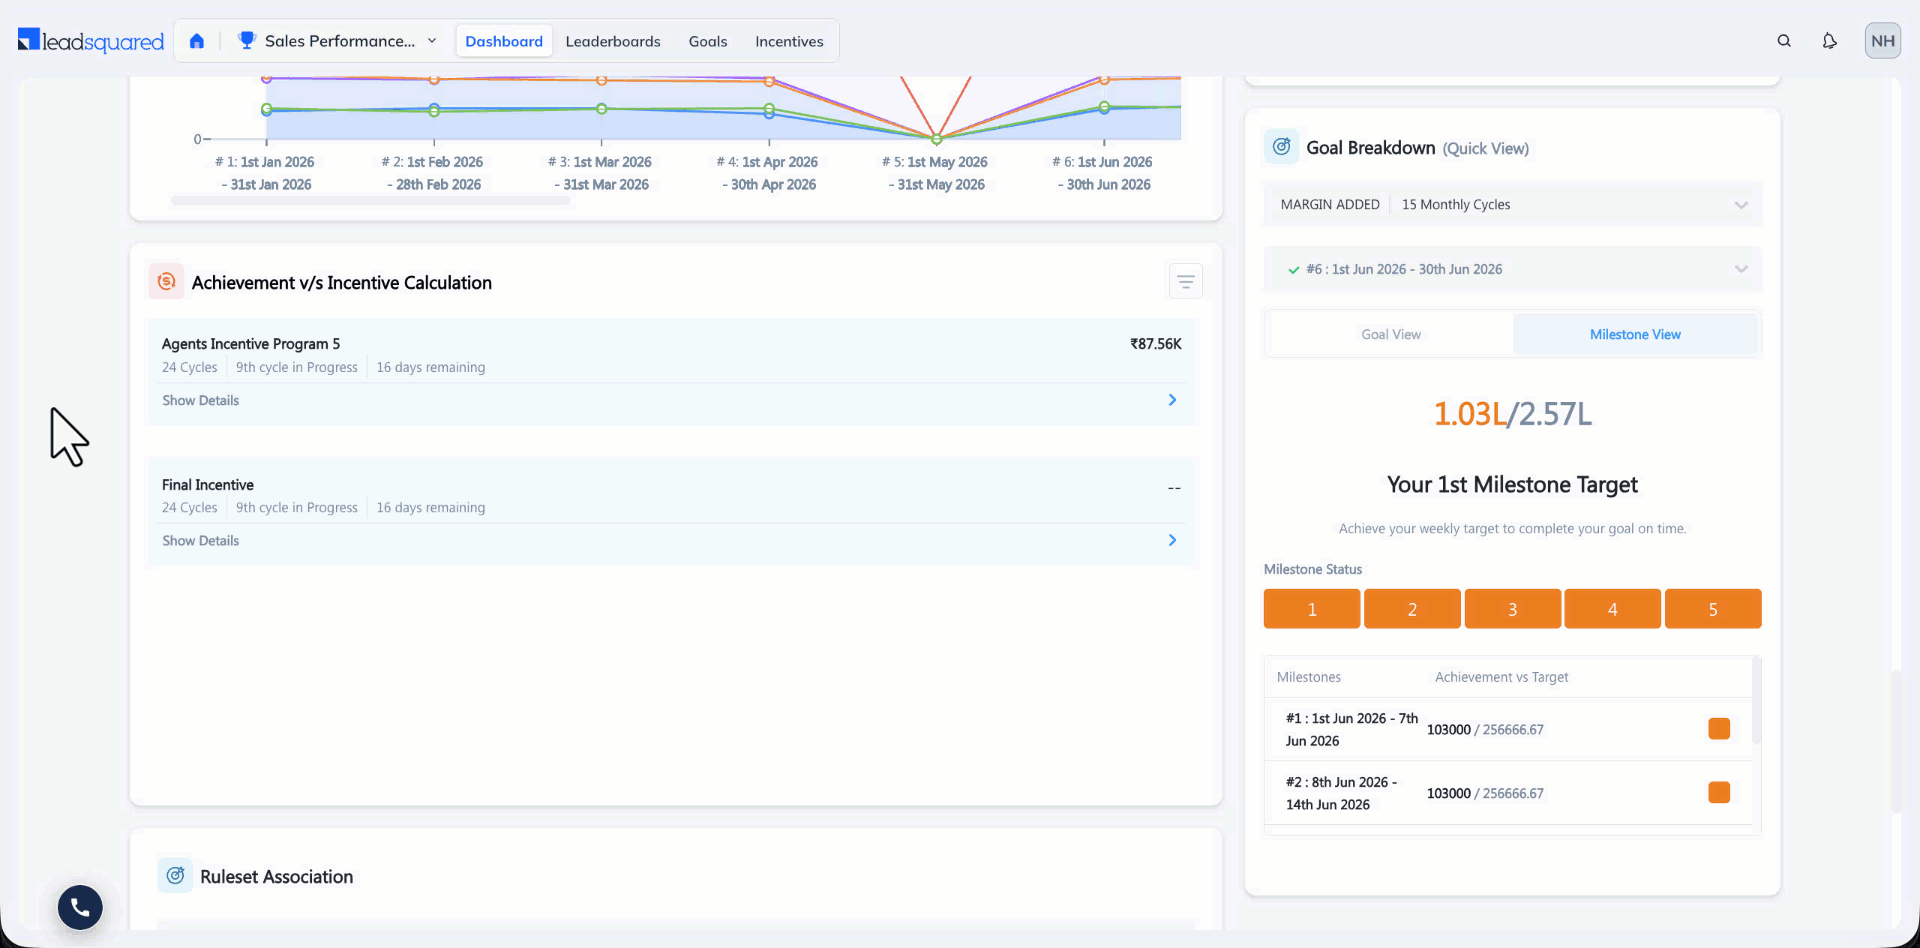Click the phone call floating button
This screenshot has height=948, width=1920.
coord(80,908)
